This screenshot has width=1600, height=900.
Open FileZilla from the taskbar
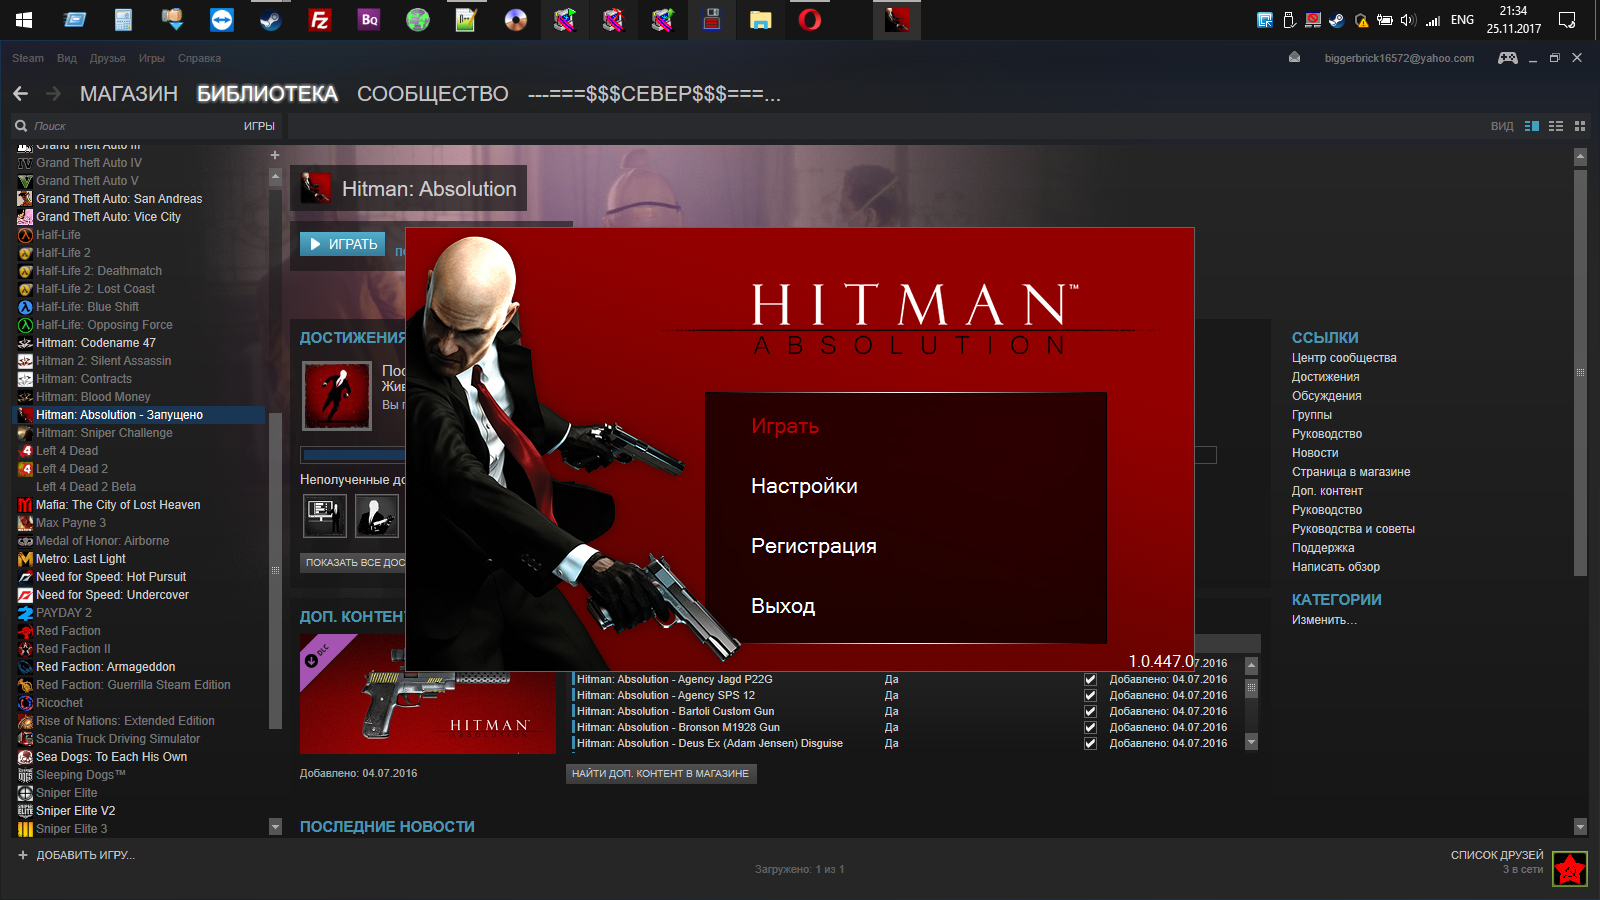coord(320,20)
